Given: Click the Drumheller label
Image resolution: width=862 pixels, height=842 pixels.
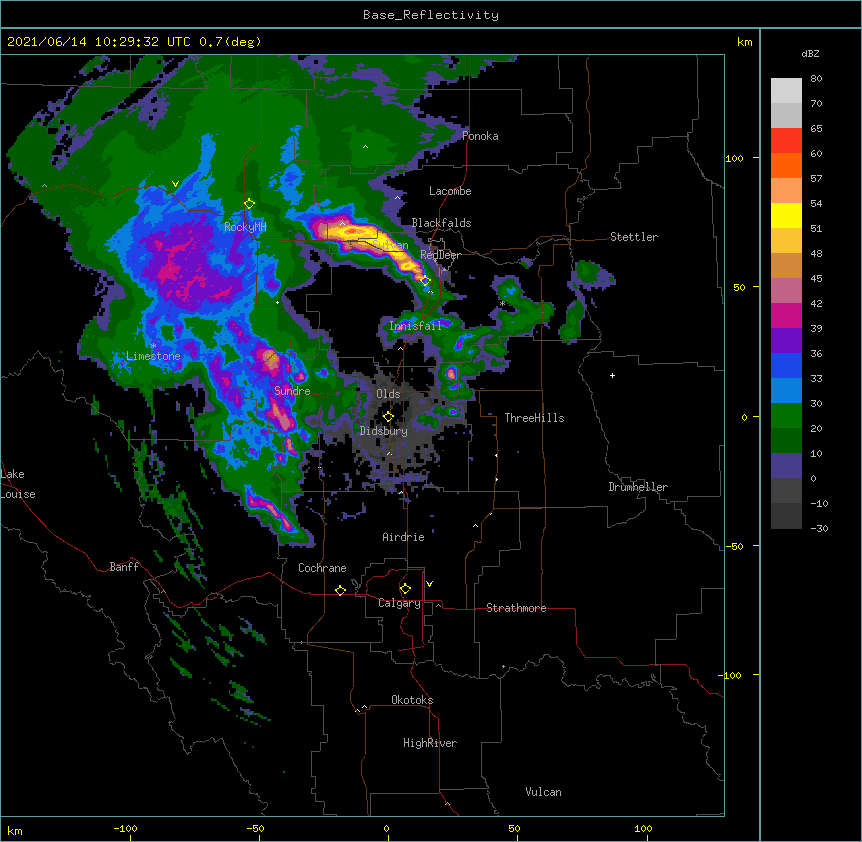Looking at the screenshot, I should pos(638,487).
